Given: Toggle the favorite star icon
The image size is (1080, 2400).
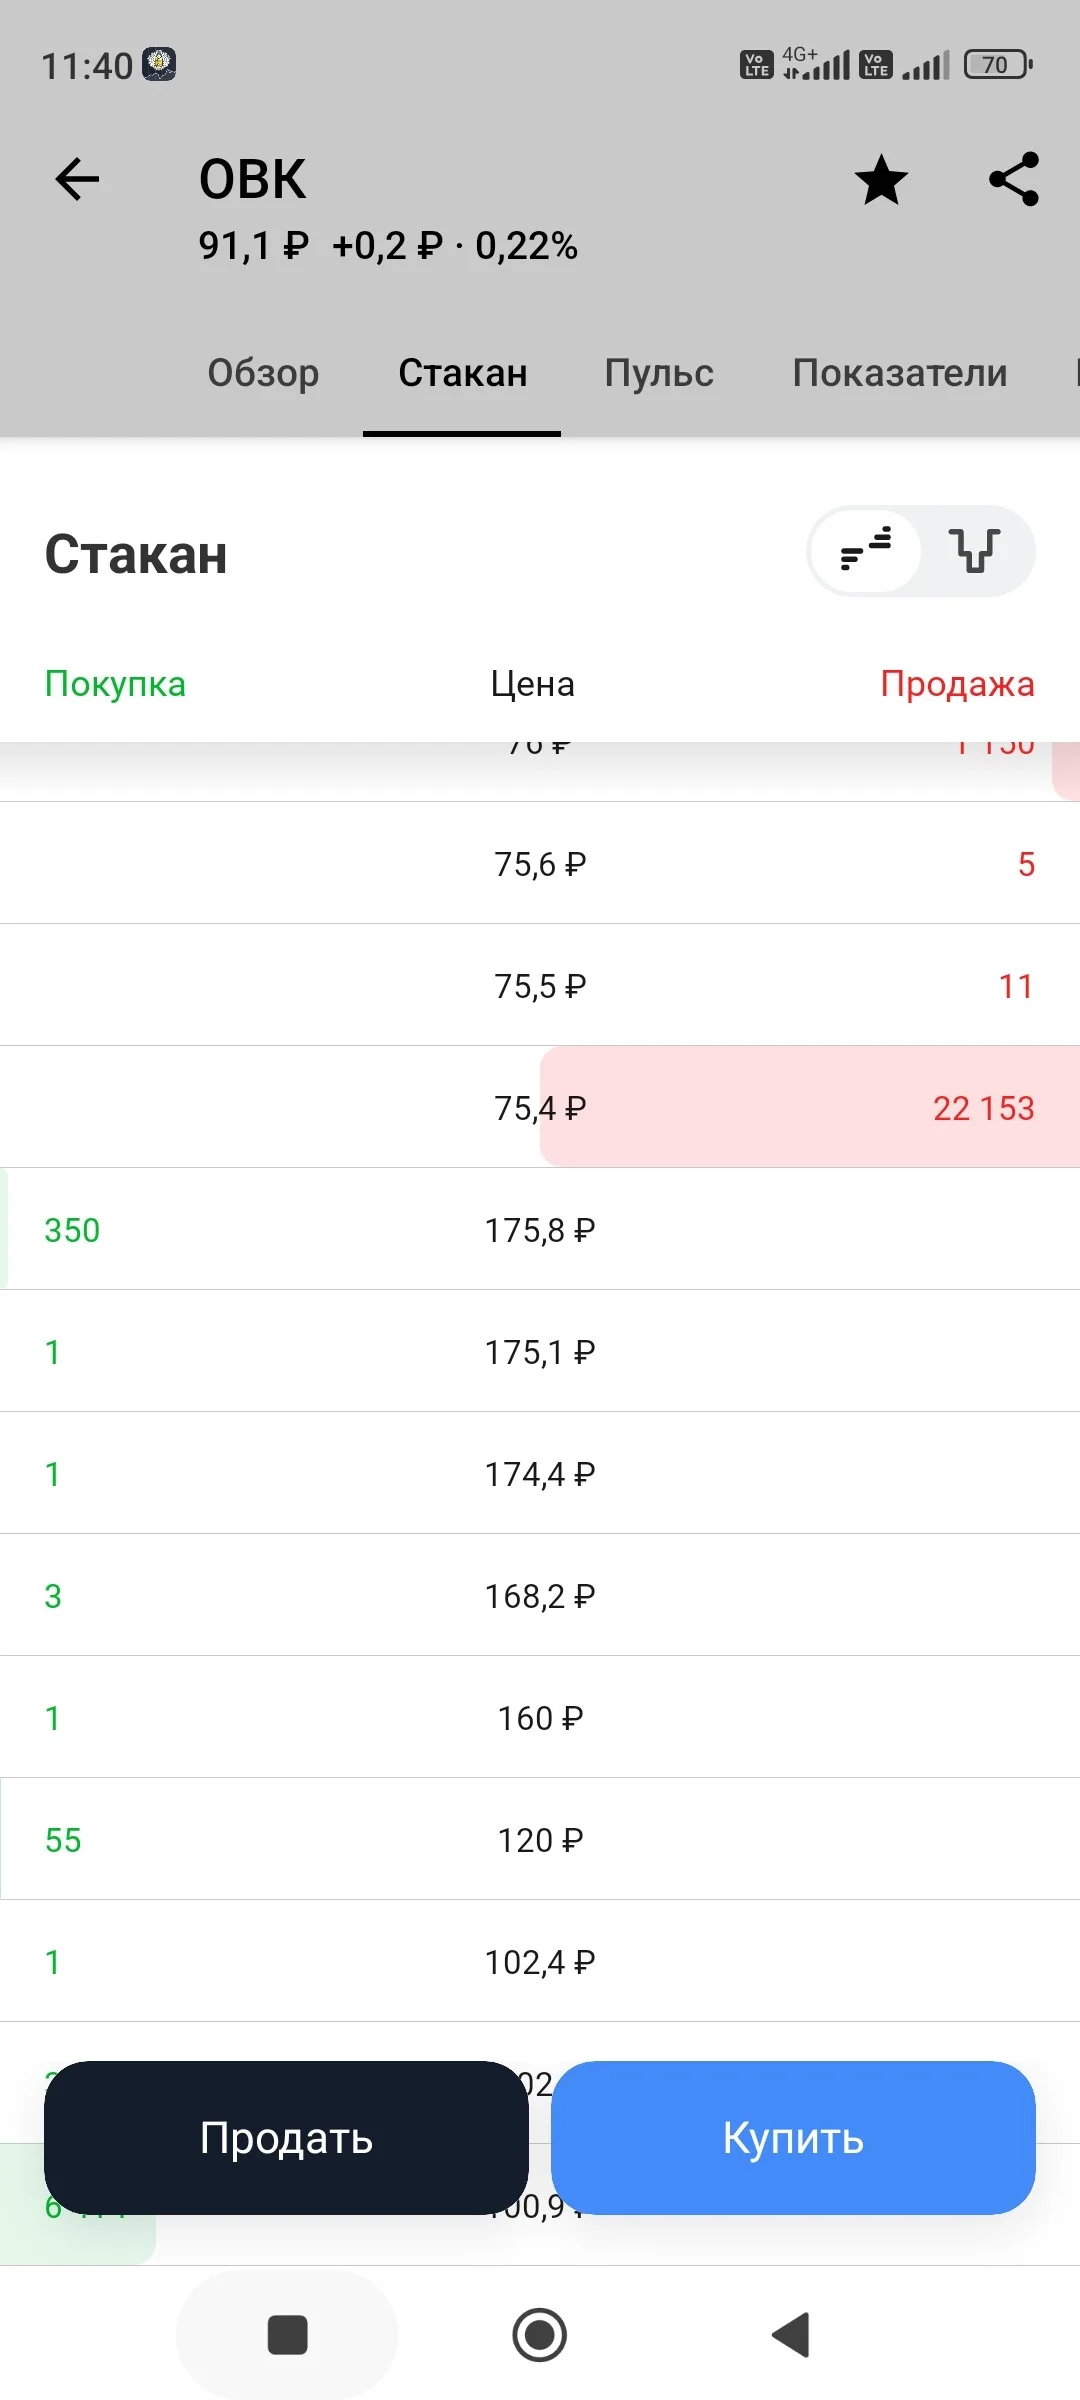Looking at the screenshot, I should click(x=881, y=180).
